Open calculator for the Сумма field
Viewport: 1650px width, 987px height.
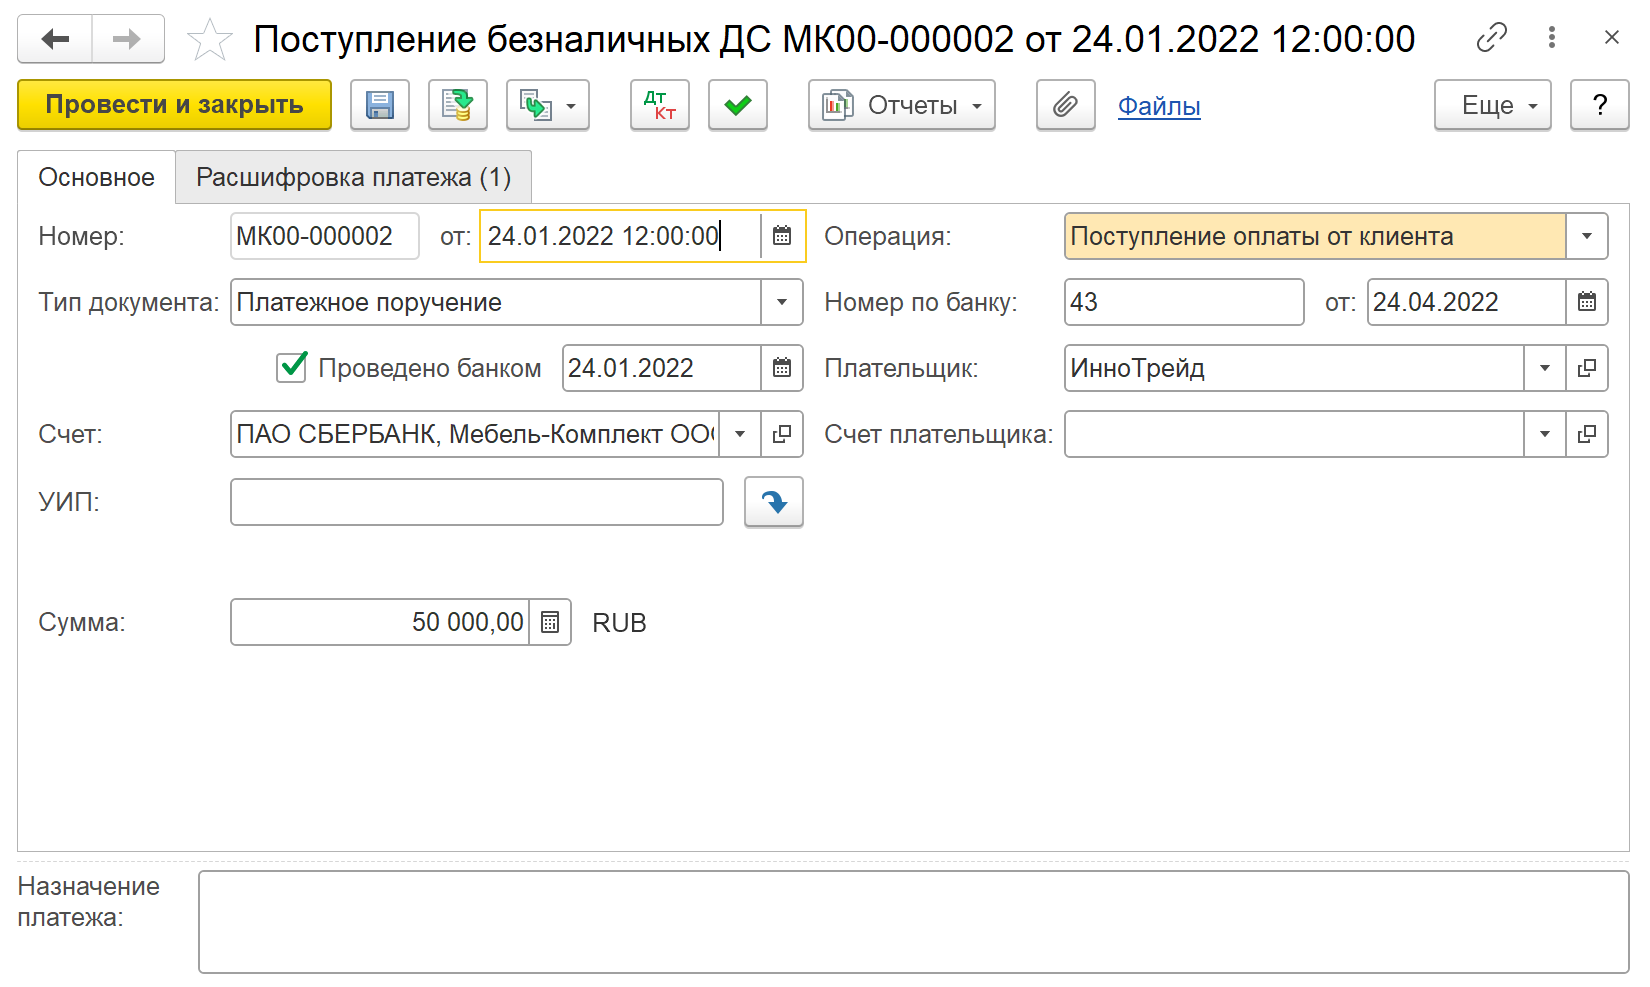click(x=550, y=622)
